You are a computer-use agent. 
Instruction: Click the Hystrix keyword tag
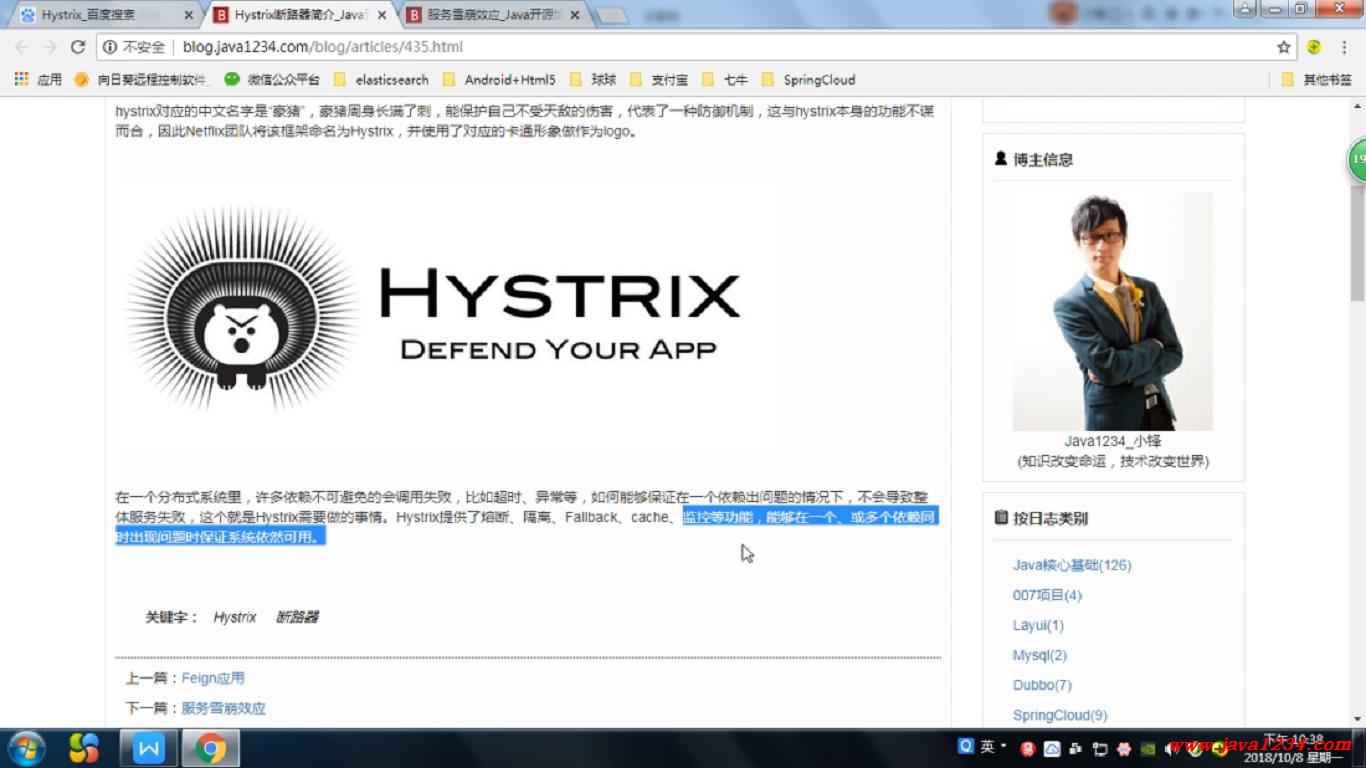click(235, 617)
